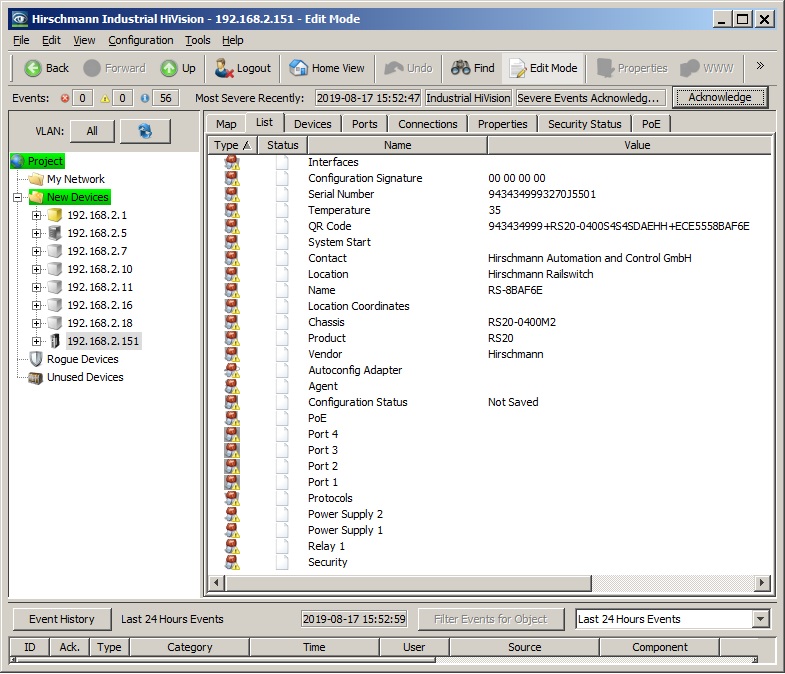This screenshot has width=785, height=674.
Task: Open the Last 24 Hours Events dropdown
Action: click(x=761, y=619)
